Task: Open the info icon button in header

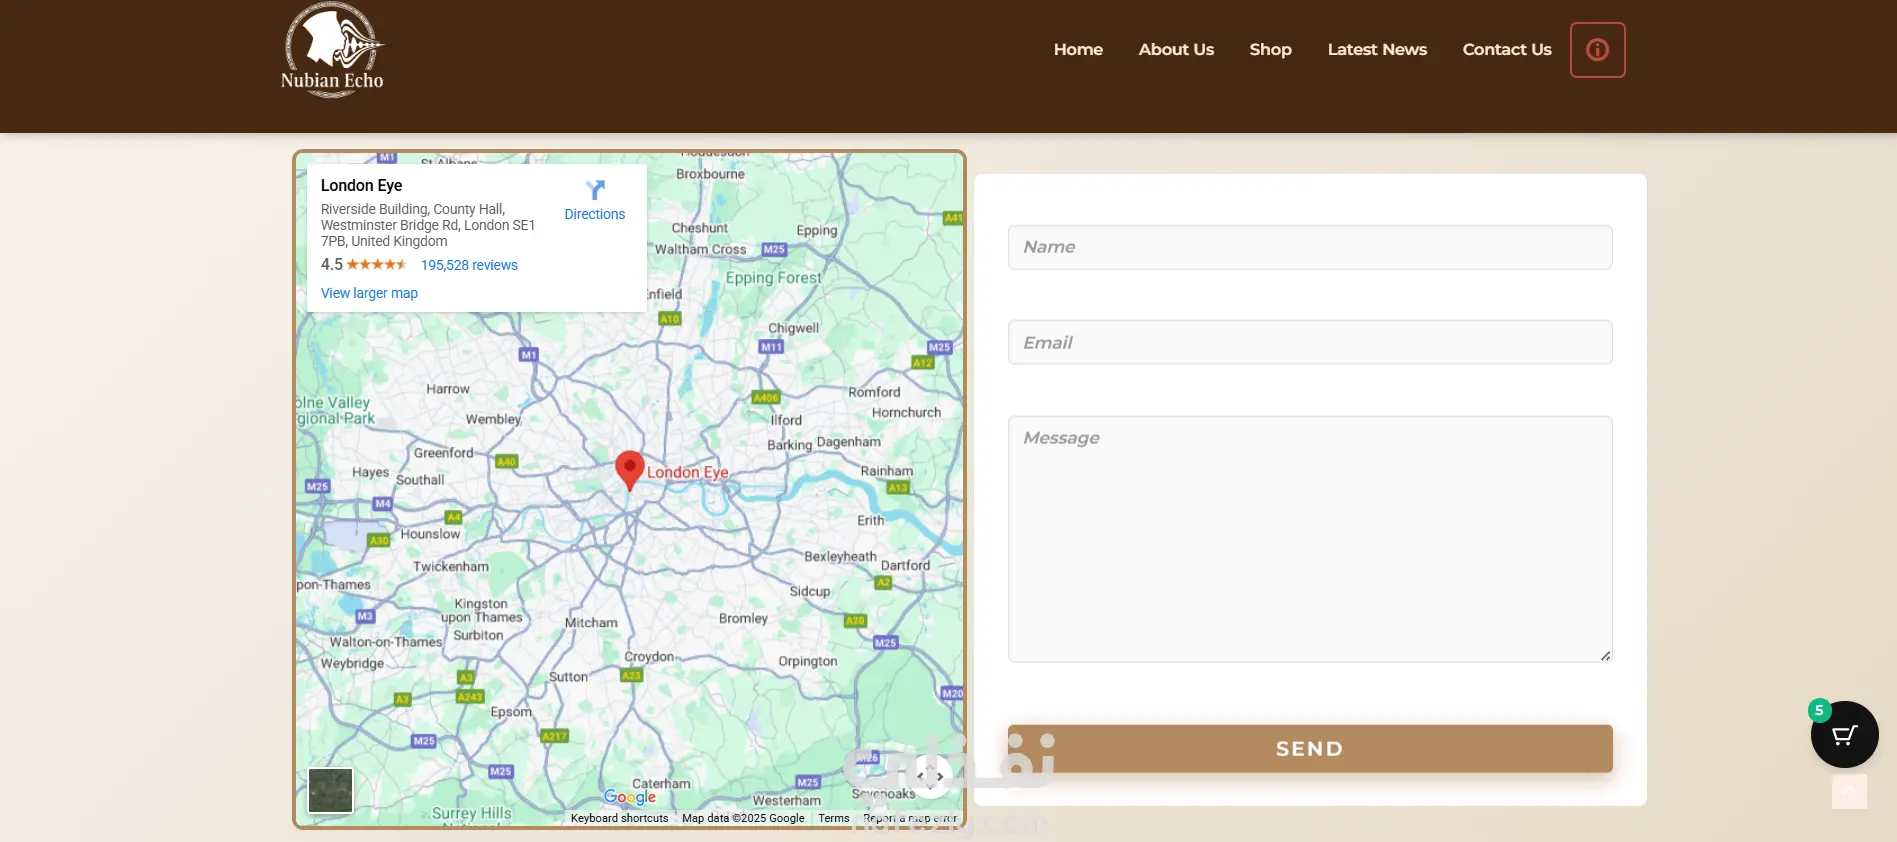Action: pos(1597,50)
